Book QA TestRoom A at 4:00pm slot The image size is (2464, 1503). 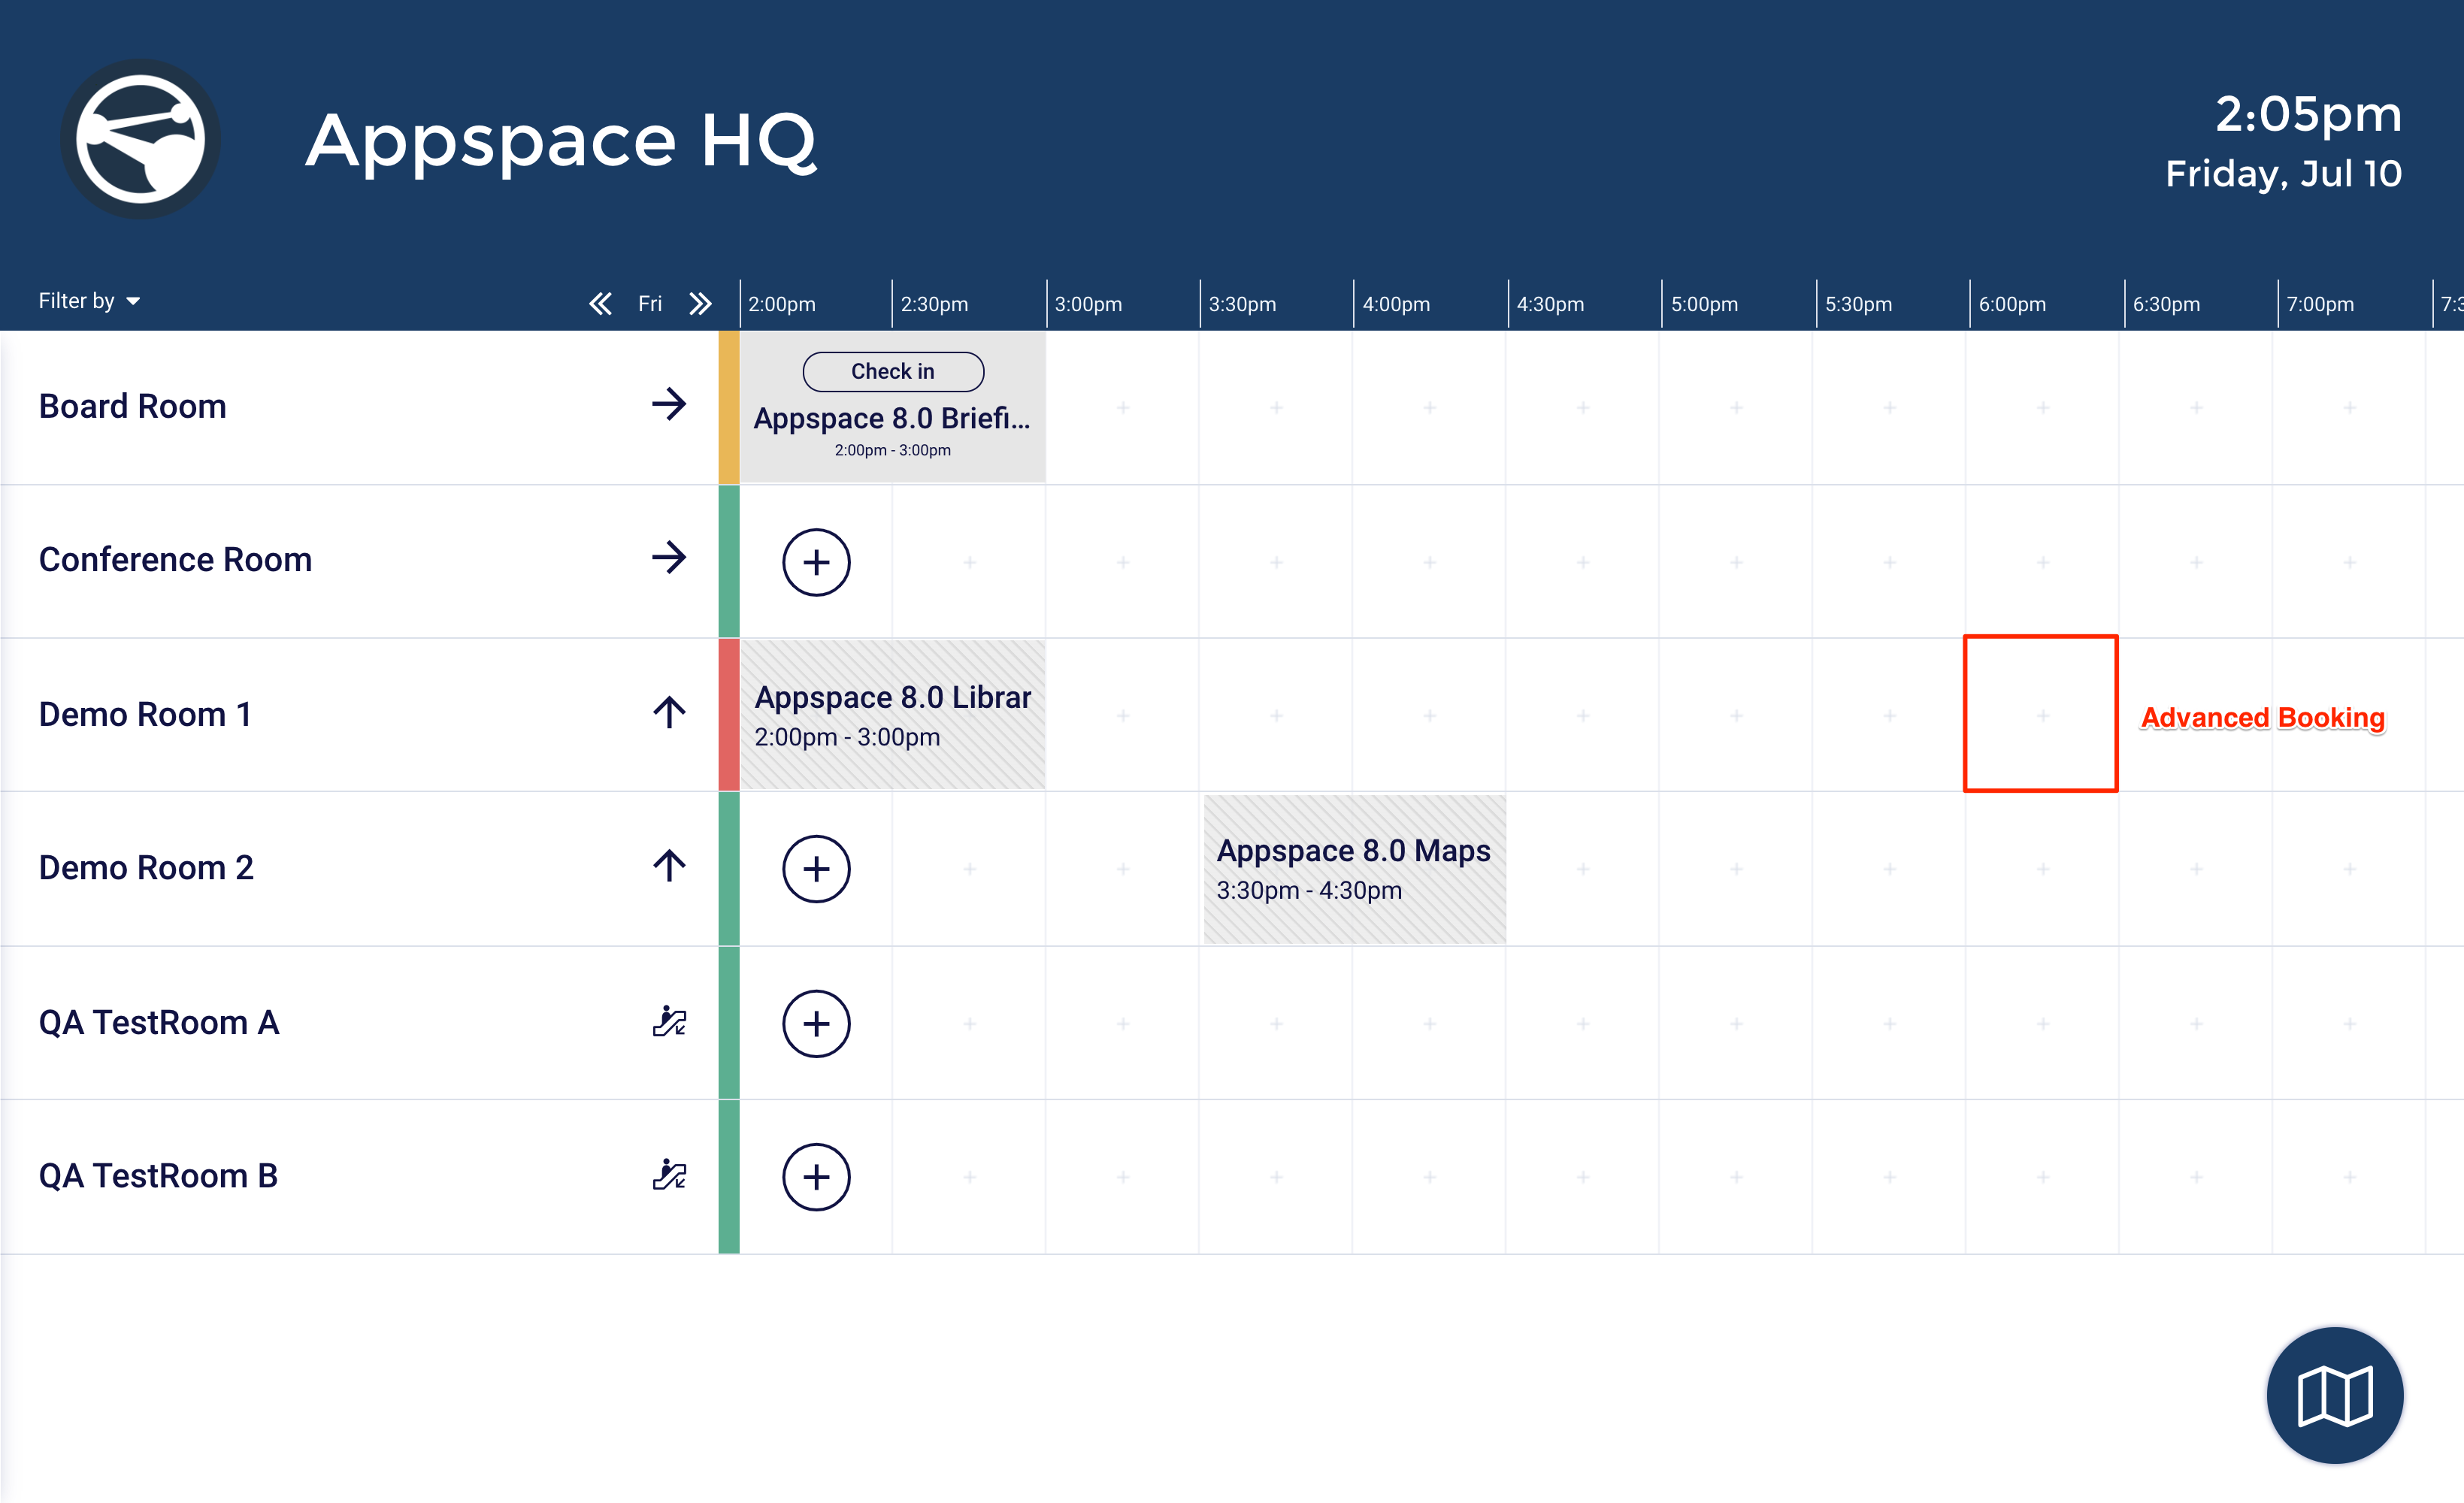tap(1429, 1024)
